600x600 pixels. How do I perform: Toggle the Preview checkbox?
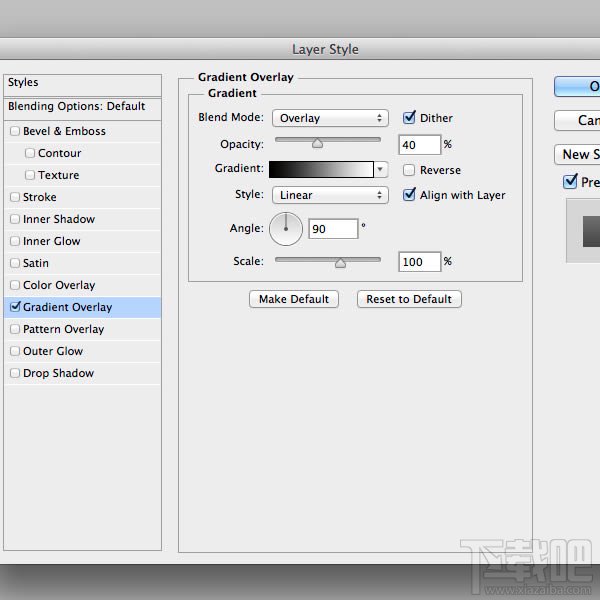(570, 181)
